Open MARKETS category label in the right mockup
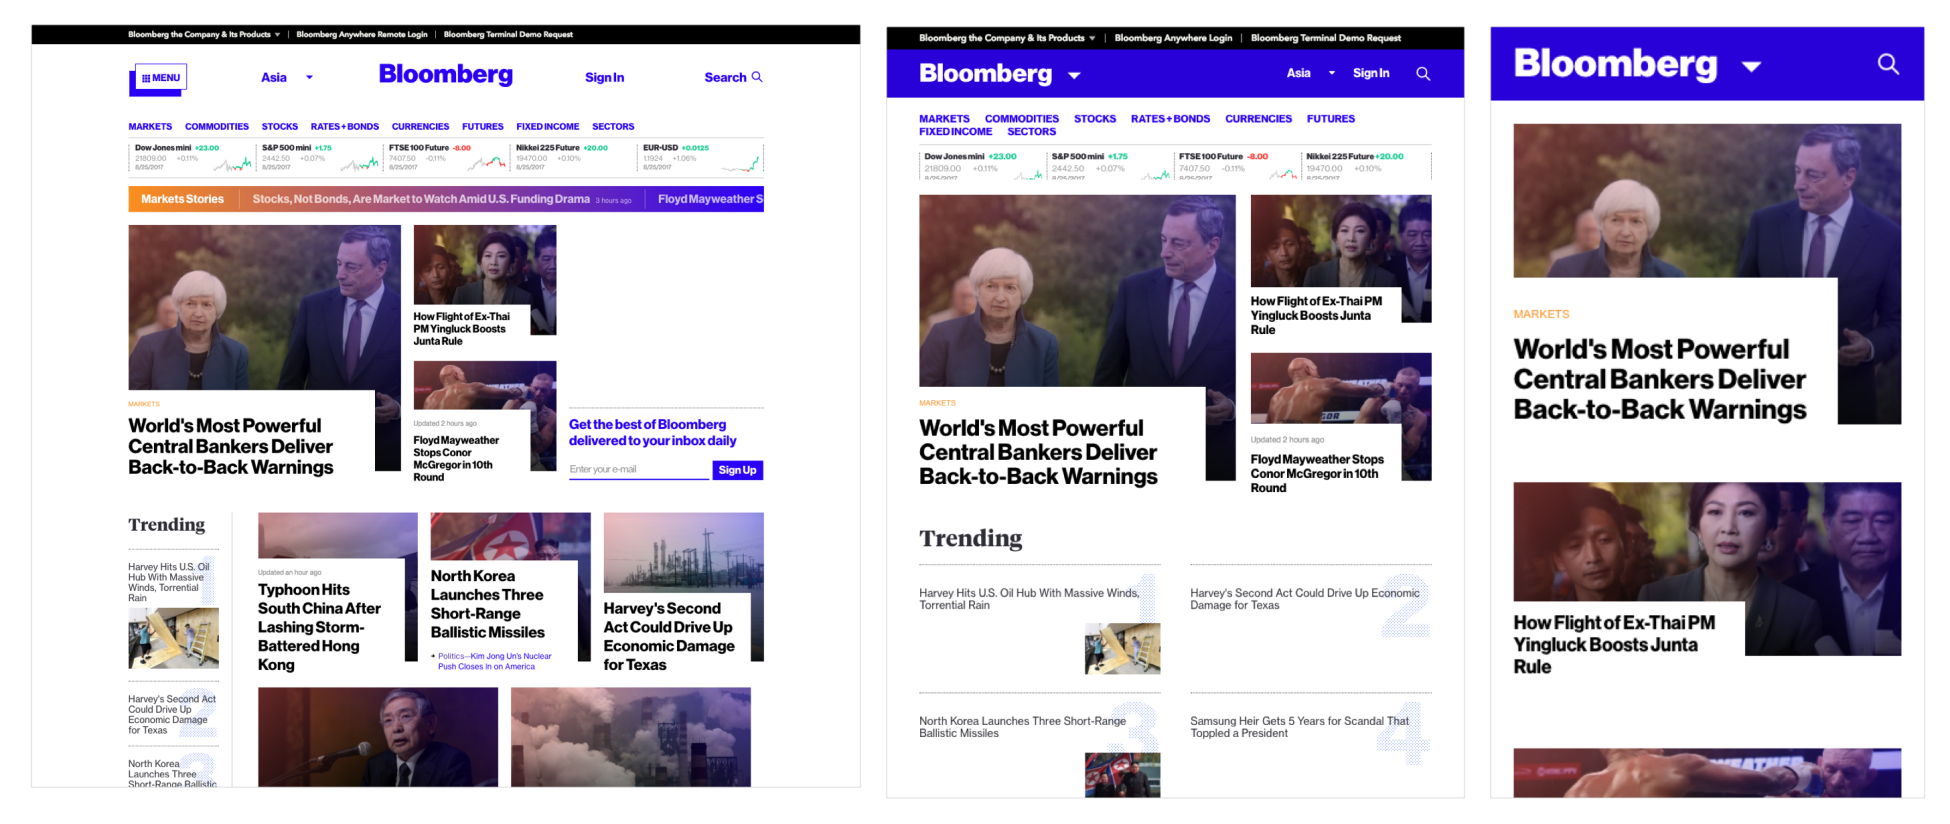Image resolution: width=1950 pixels, height=824 pixels. pos(1541,314)
